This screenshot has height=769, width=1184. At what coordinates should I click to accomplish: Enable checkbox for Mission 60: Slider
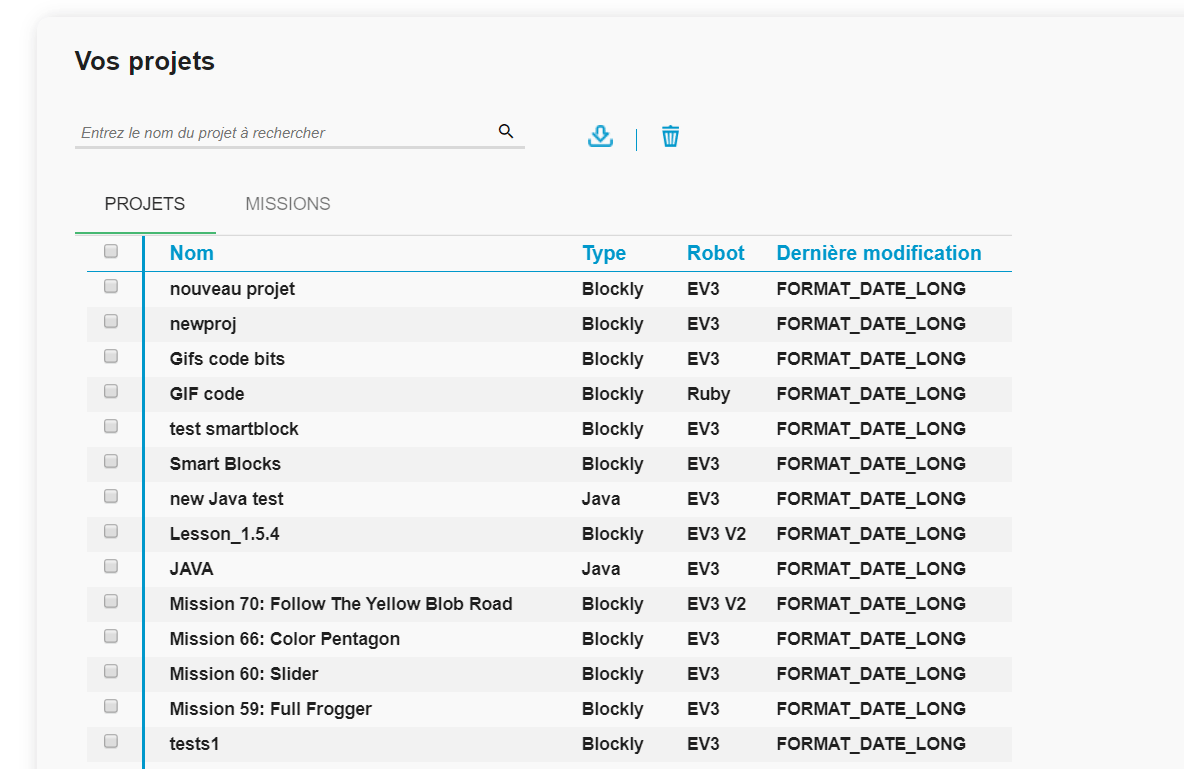[111, 671]
